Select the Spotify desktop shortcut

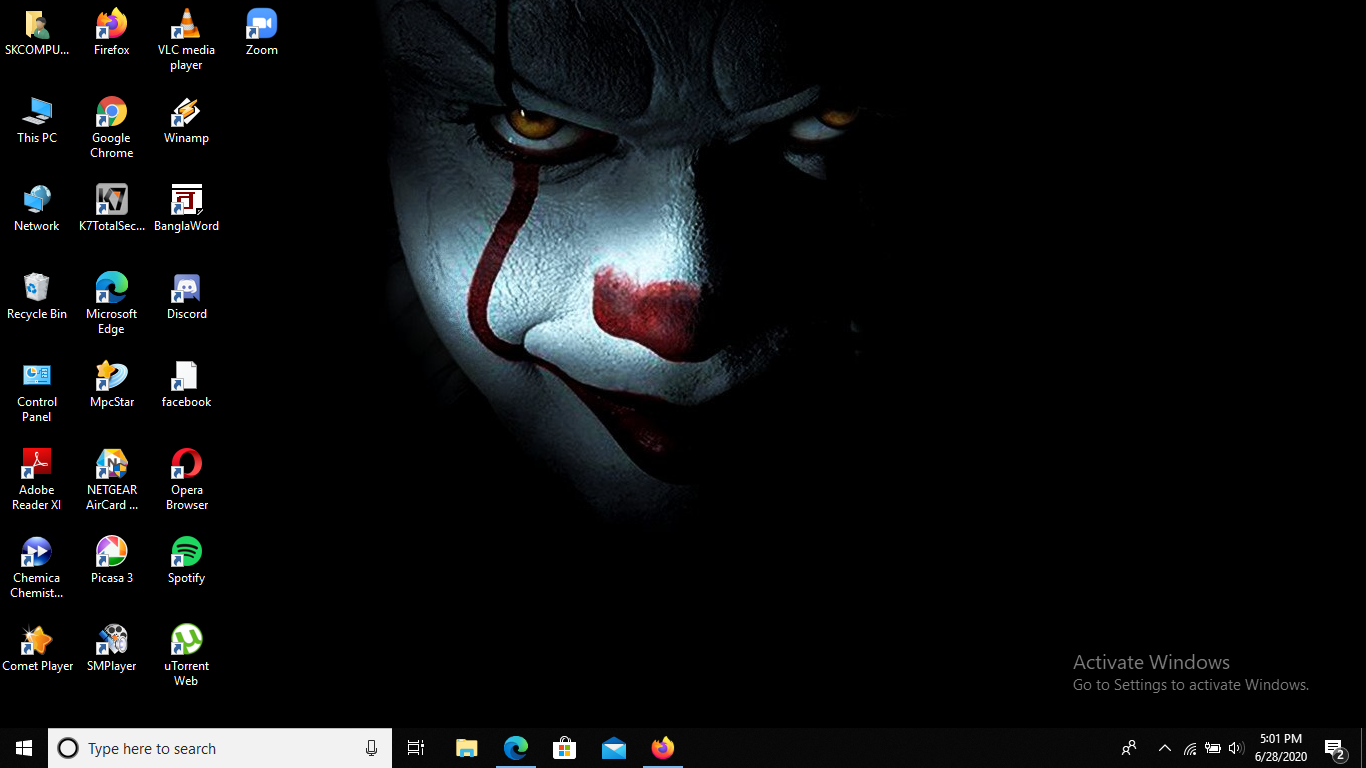pyautogui.click(x=186, y=561)
